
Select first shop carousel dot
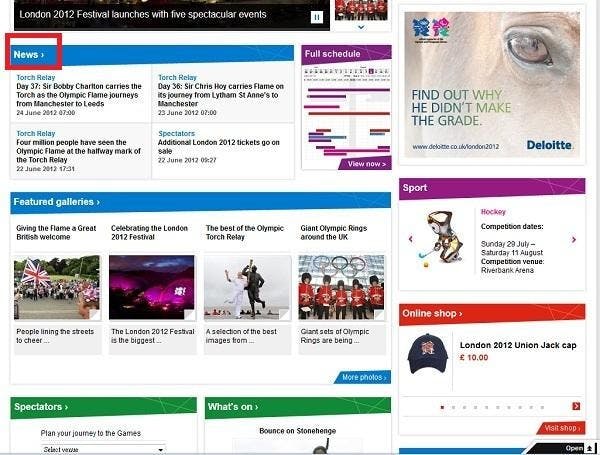[442, 408]
